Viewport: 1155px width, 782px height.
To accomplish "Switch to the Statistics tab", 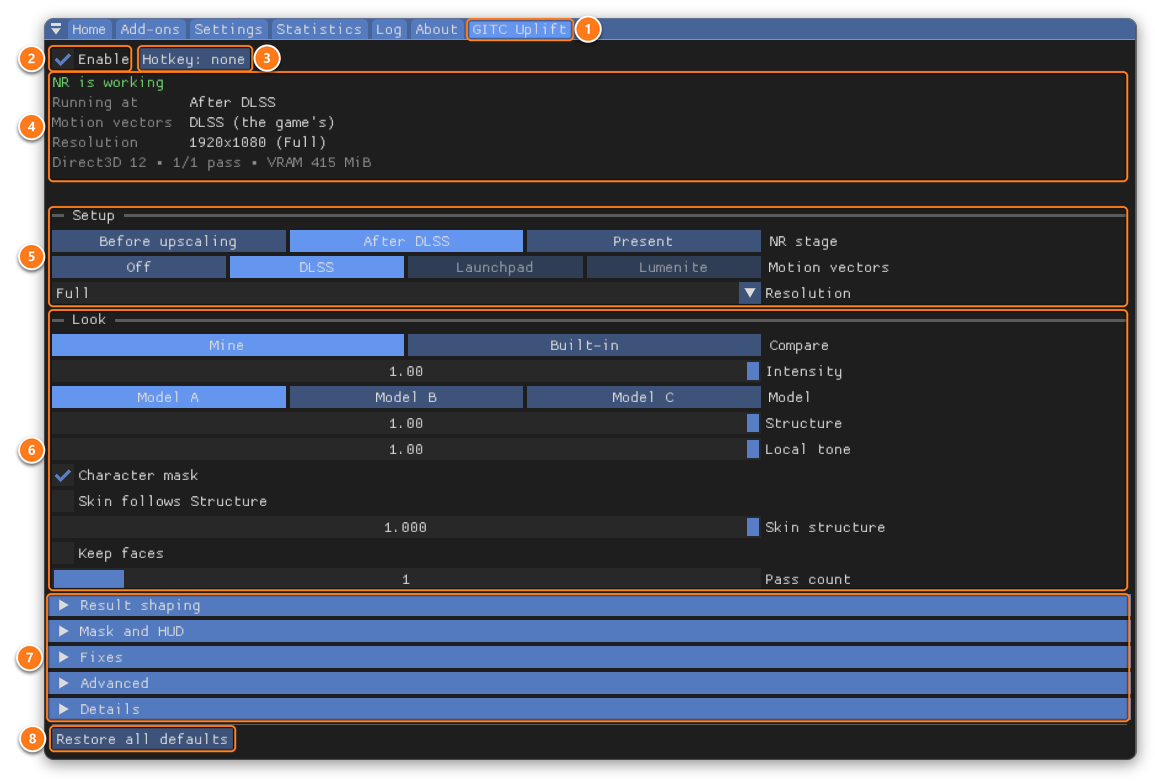I will [318, 29].
